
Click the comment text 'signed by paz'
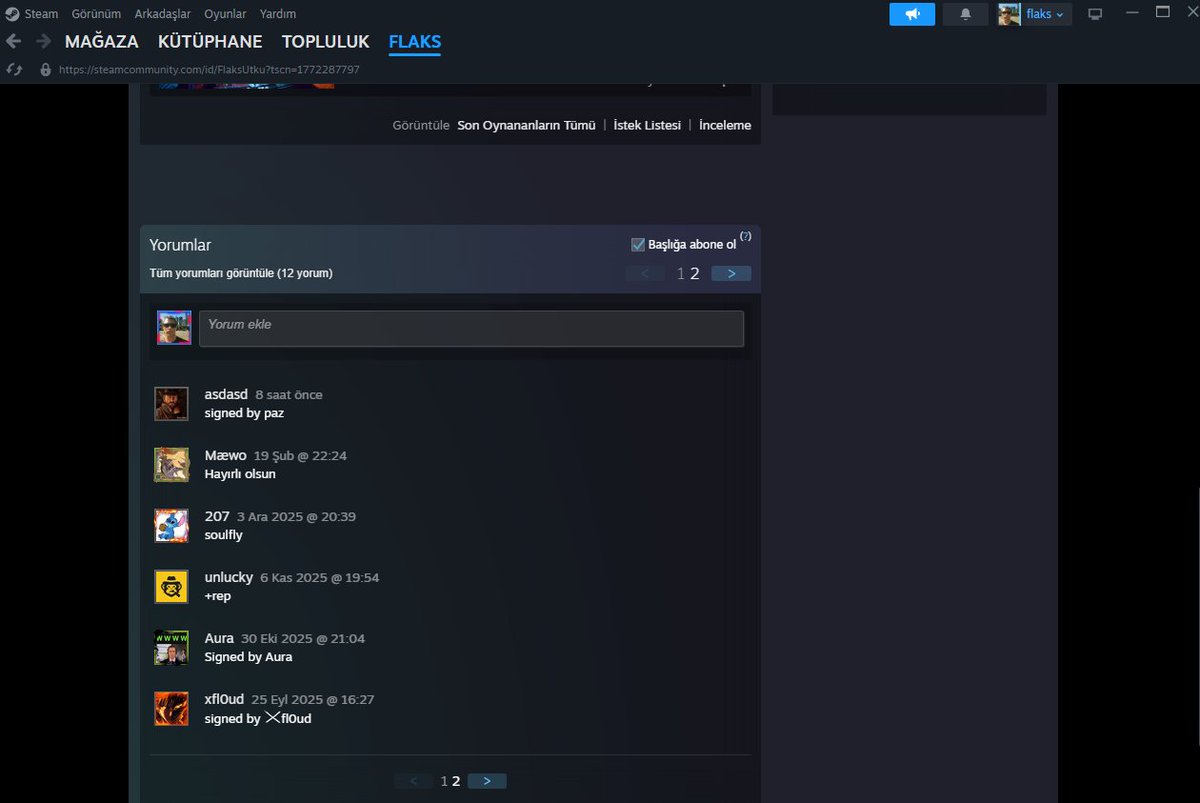click(244, 413)
